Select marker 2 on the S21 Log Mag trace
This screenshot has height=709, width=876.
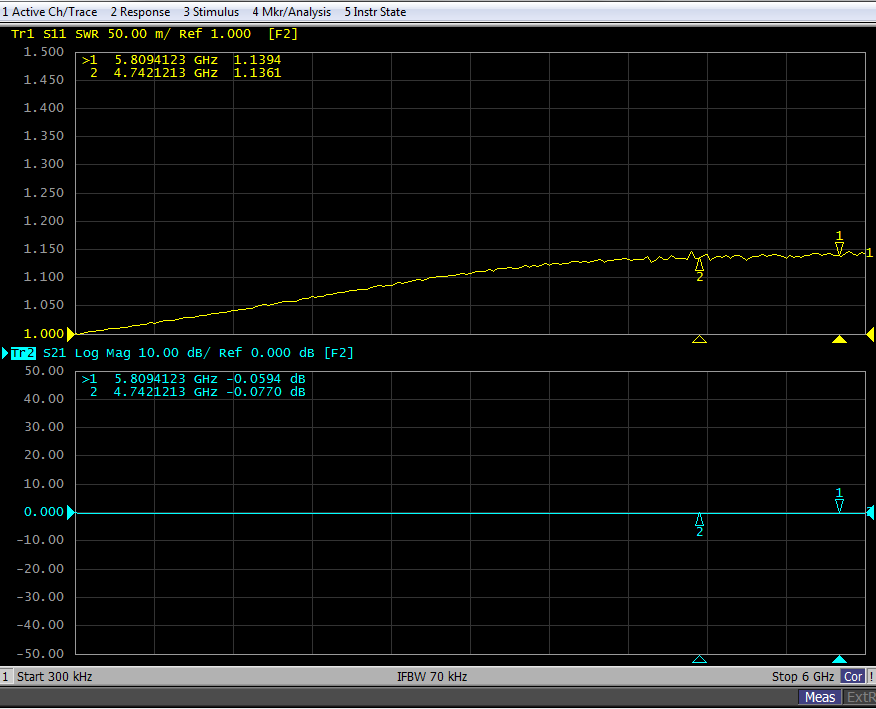[699, 520]
